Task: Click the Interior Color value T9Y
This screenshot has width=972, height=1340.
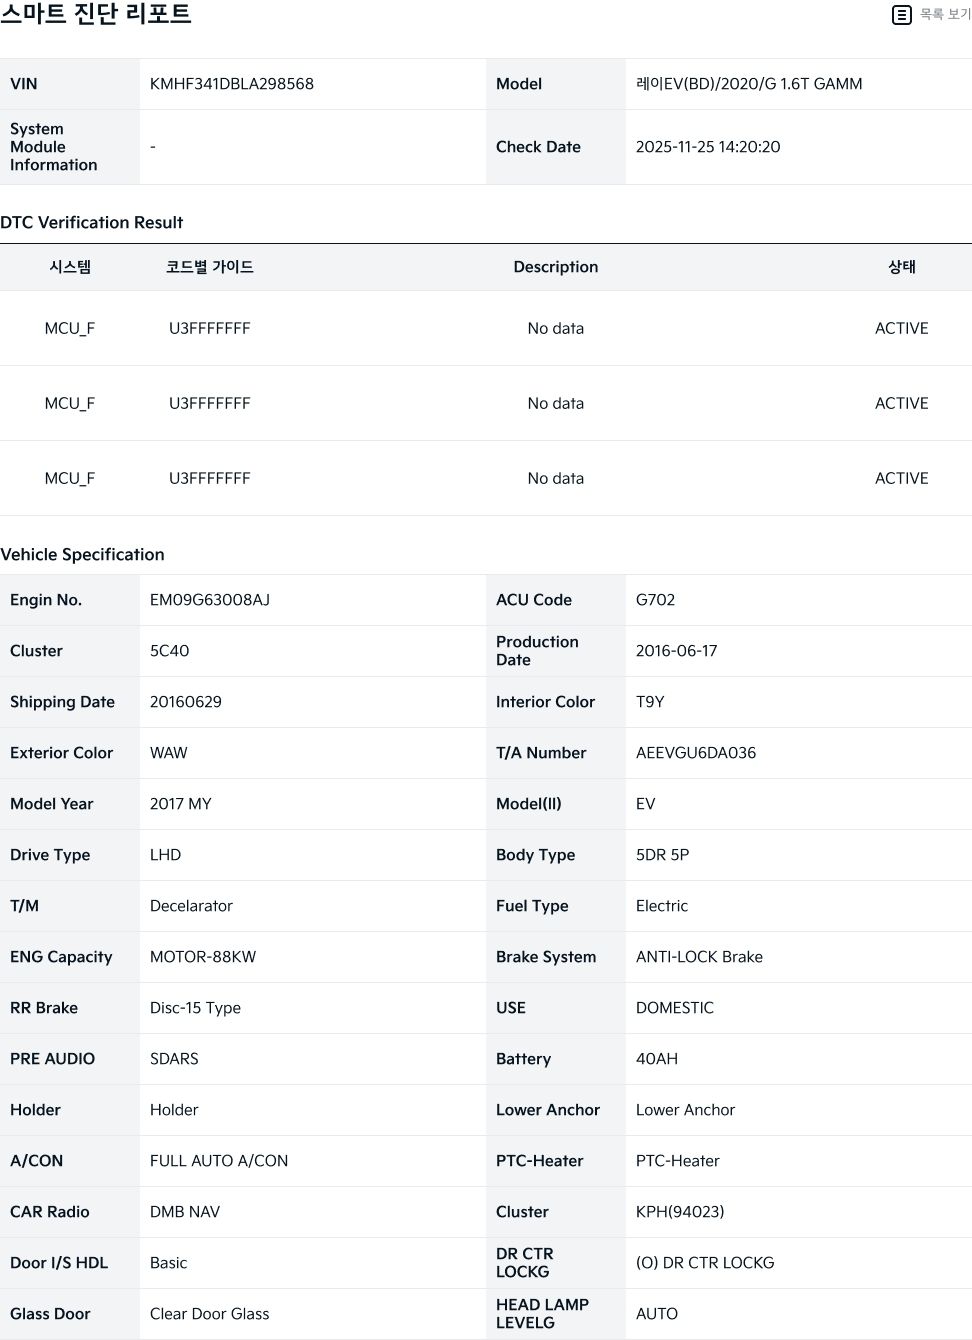Action: (650, 702)
